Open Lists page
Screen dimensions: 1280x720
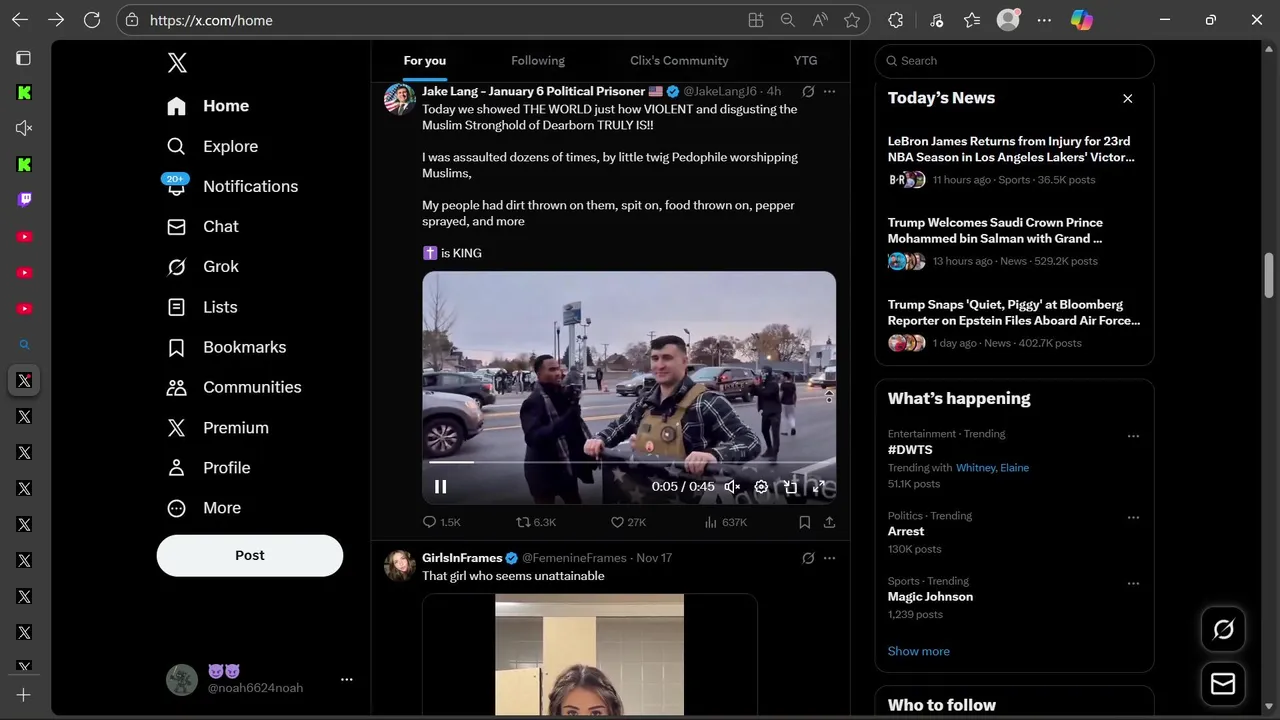[x=202, y=307]
